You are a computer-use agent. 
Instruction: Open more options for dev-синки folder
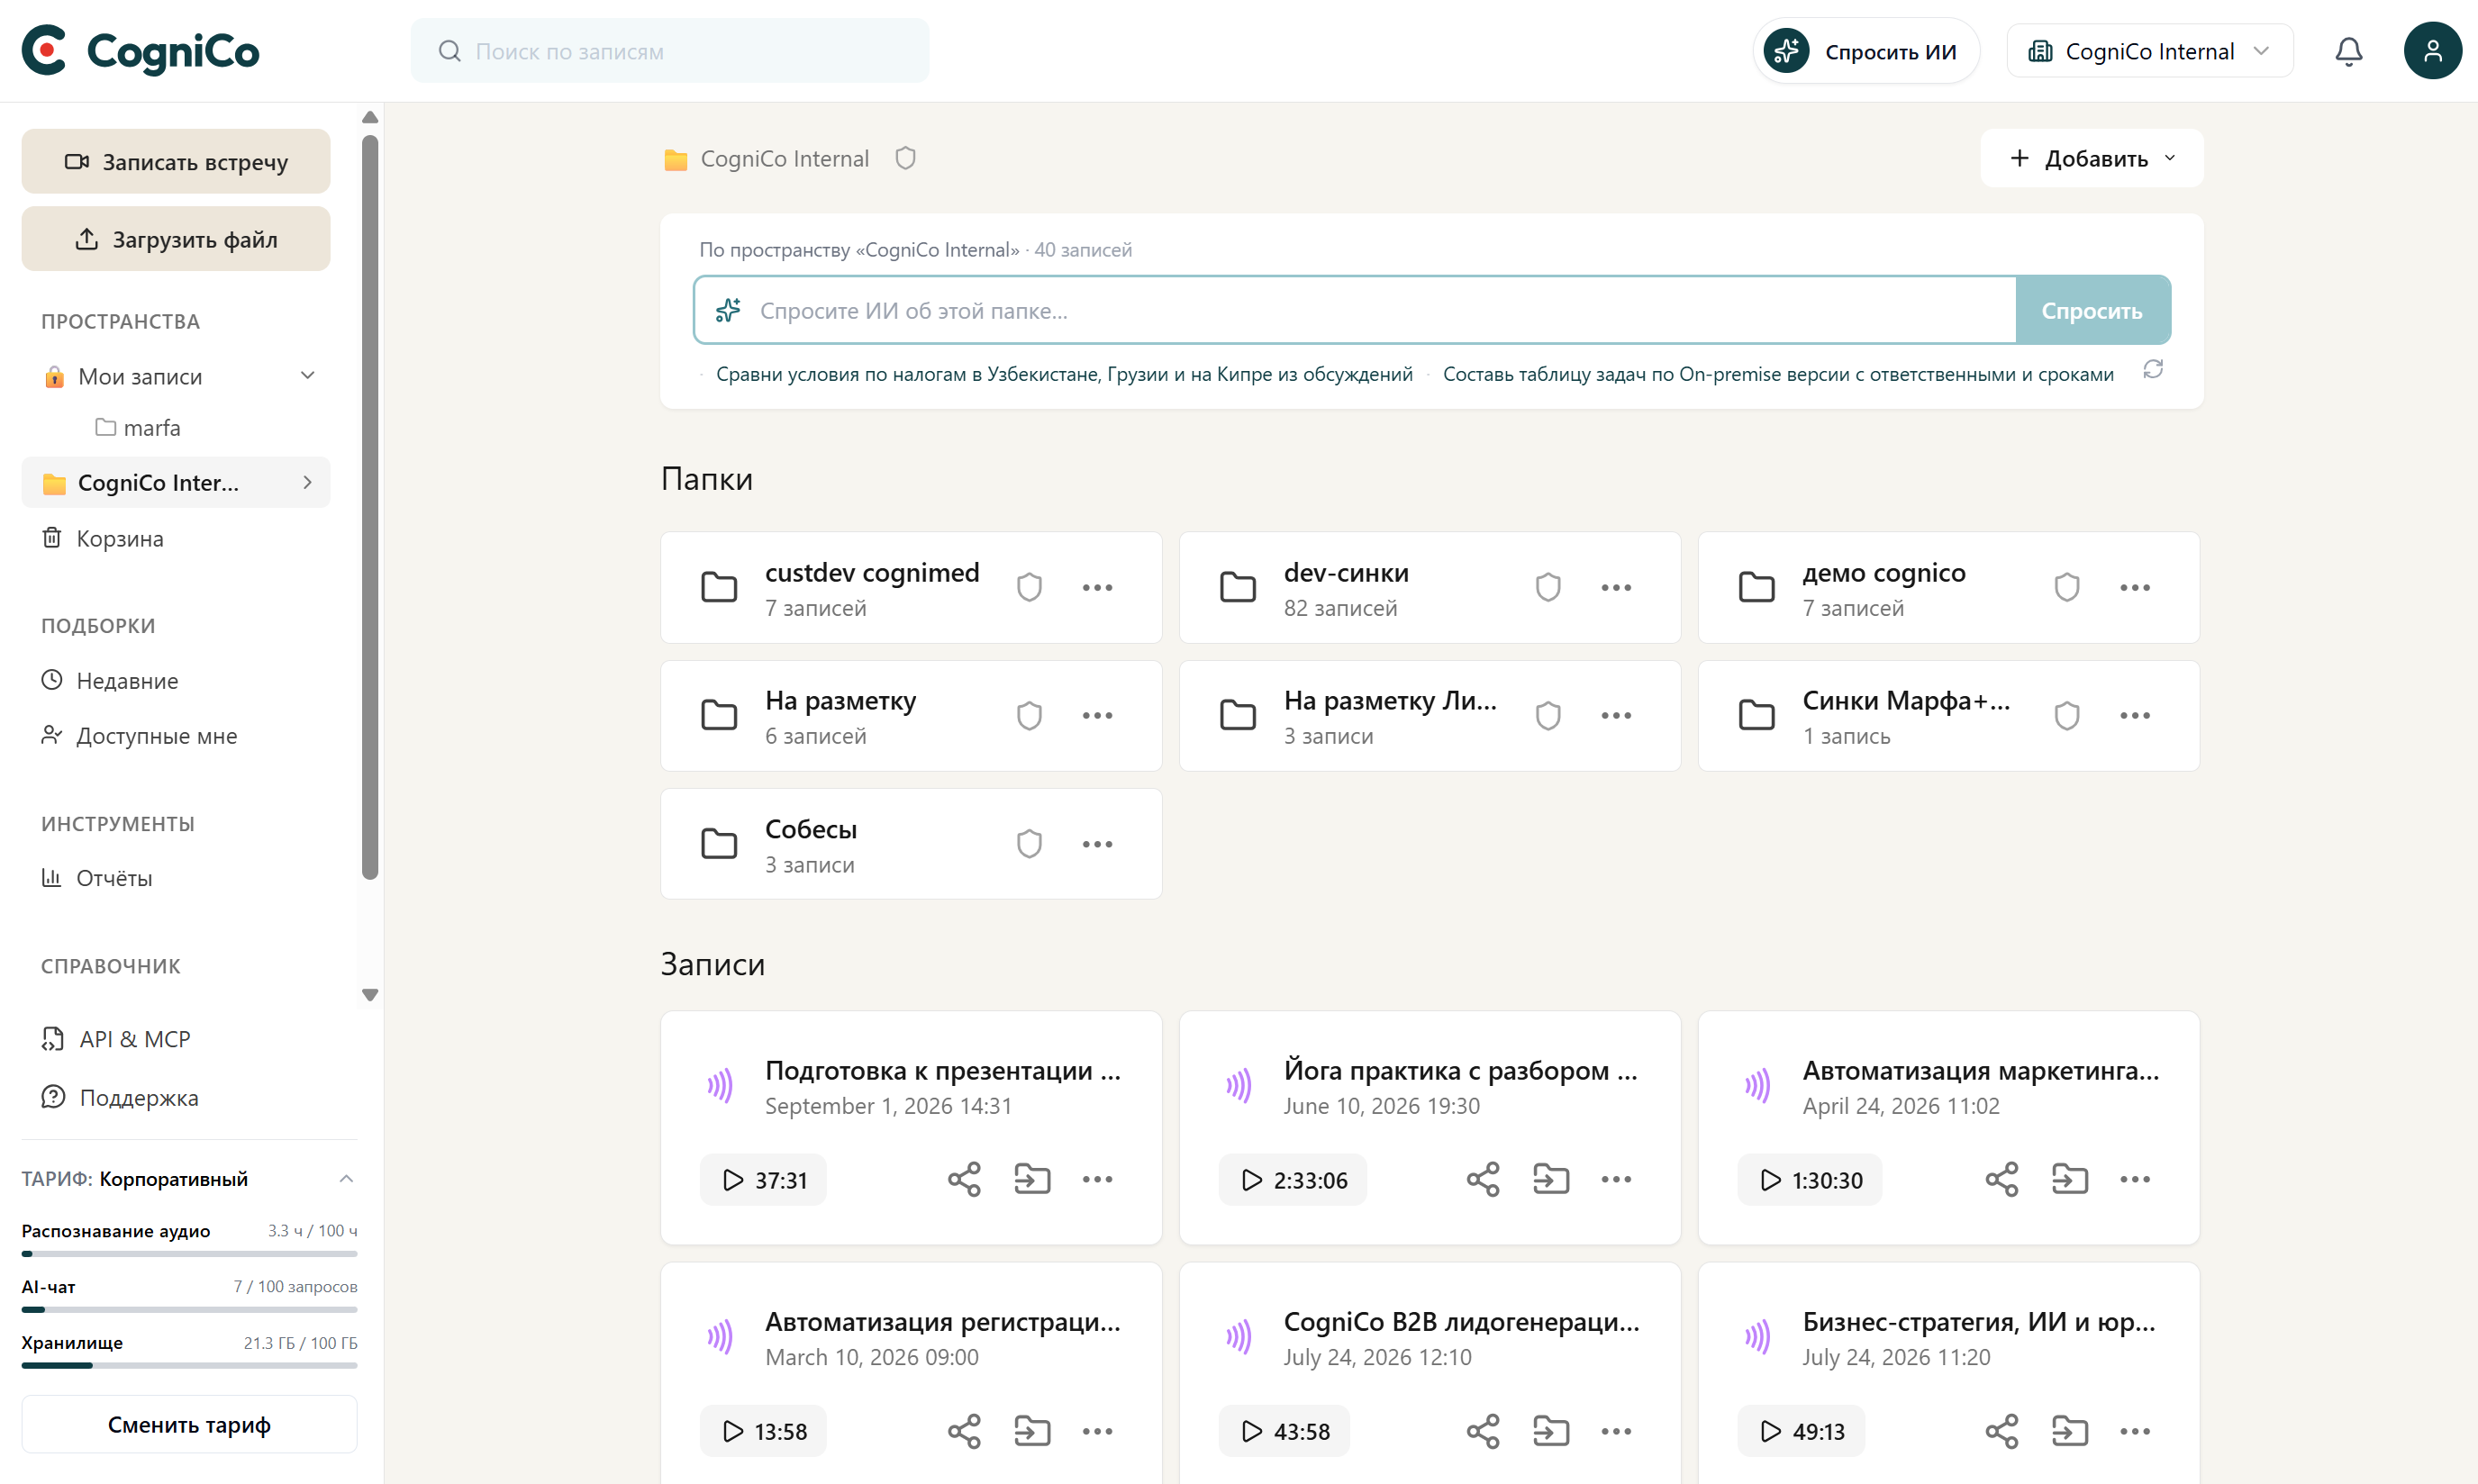[x=1616, y=587]
